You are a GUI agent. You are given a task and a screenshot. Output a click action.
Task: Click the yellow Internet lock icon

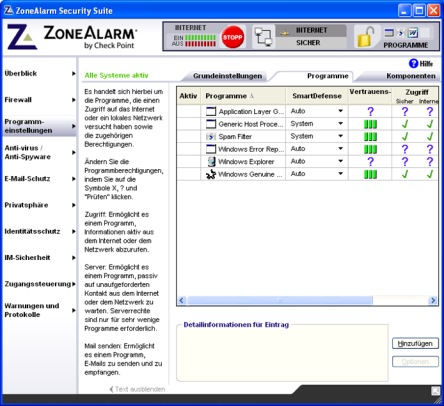click(x=365, y=37)
